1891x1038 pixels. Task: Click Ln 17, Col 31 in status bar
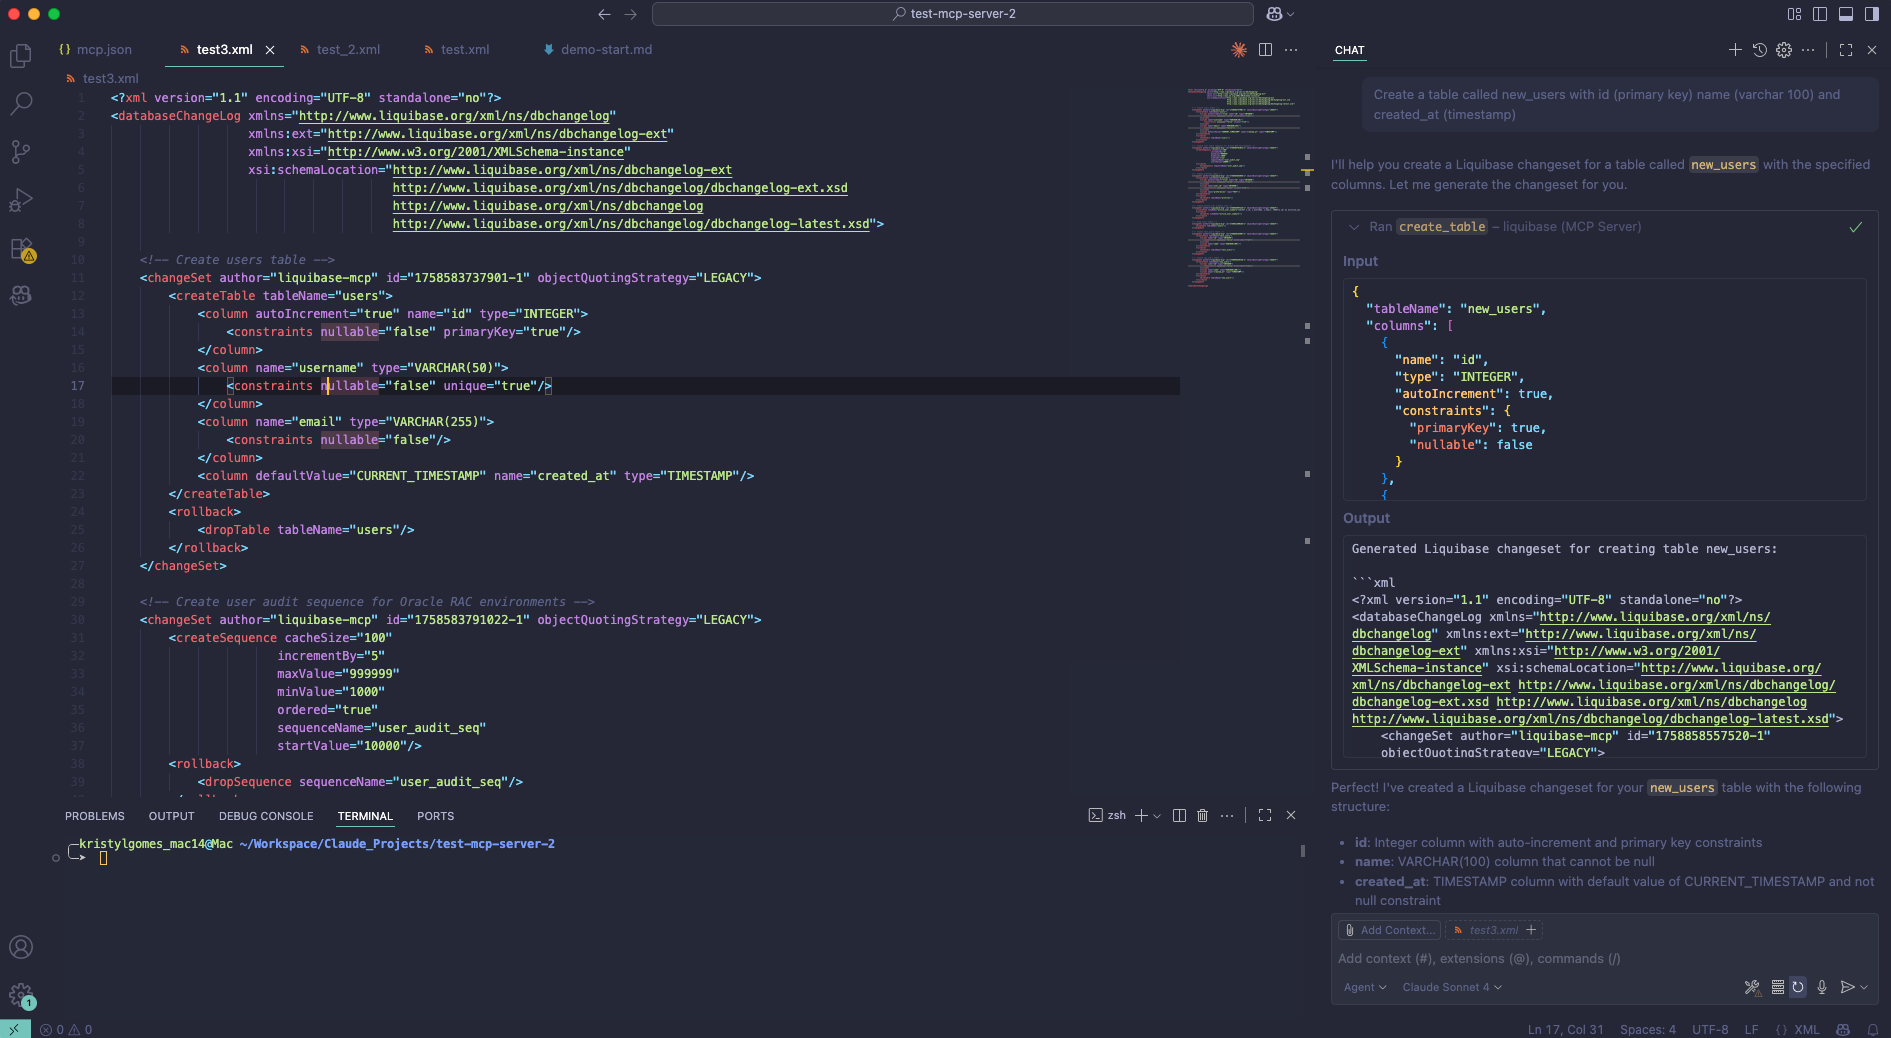1565,1030
